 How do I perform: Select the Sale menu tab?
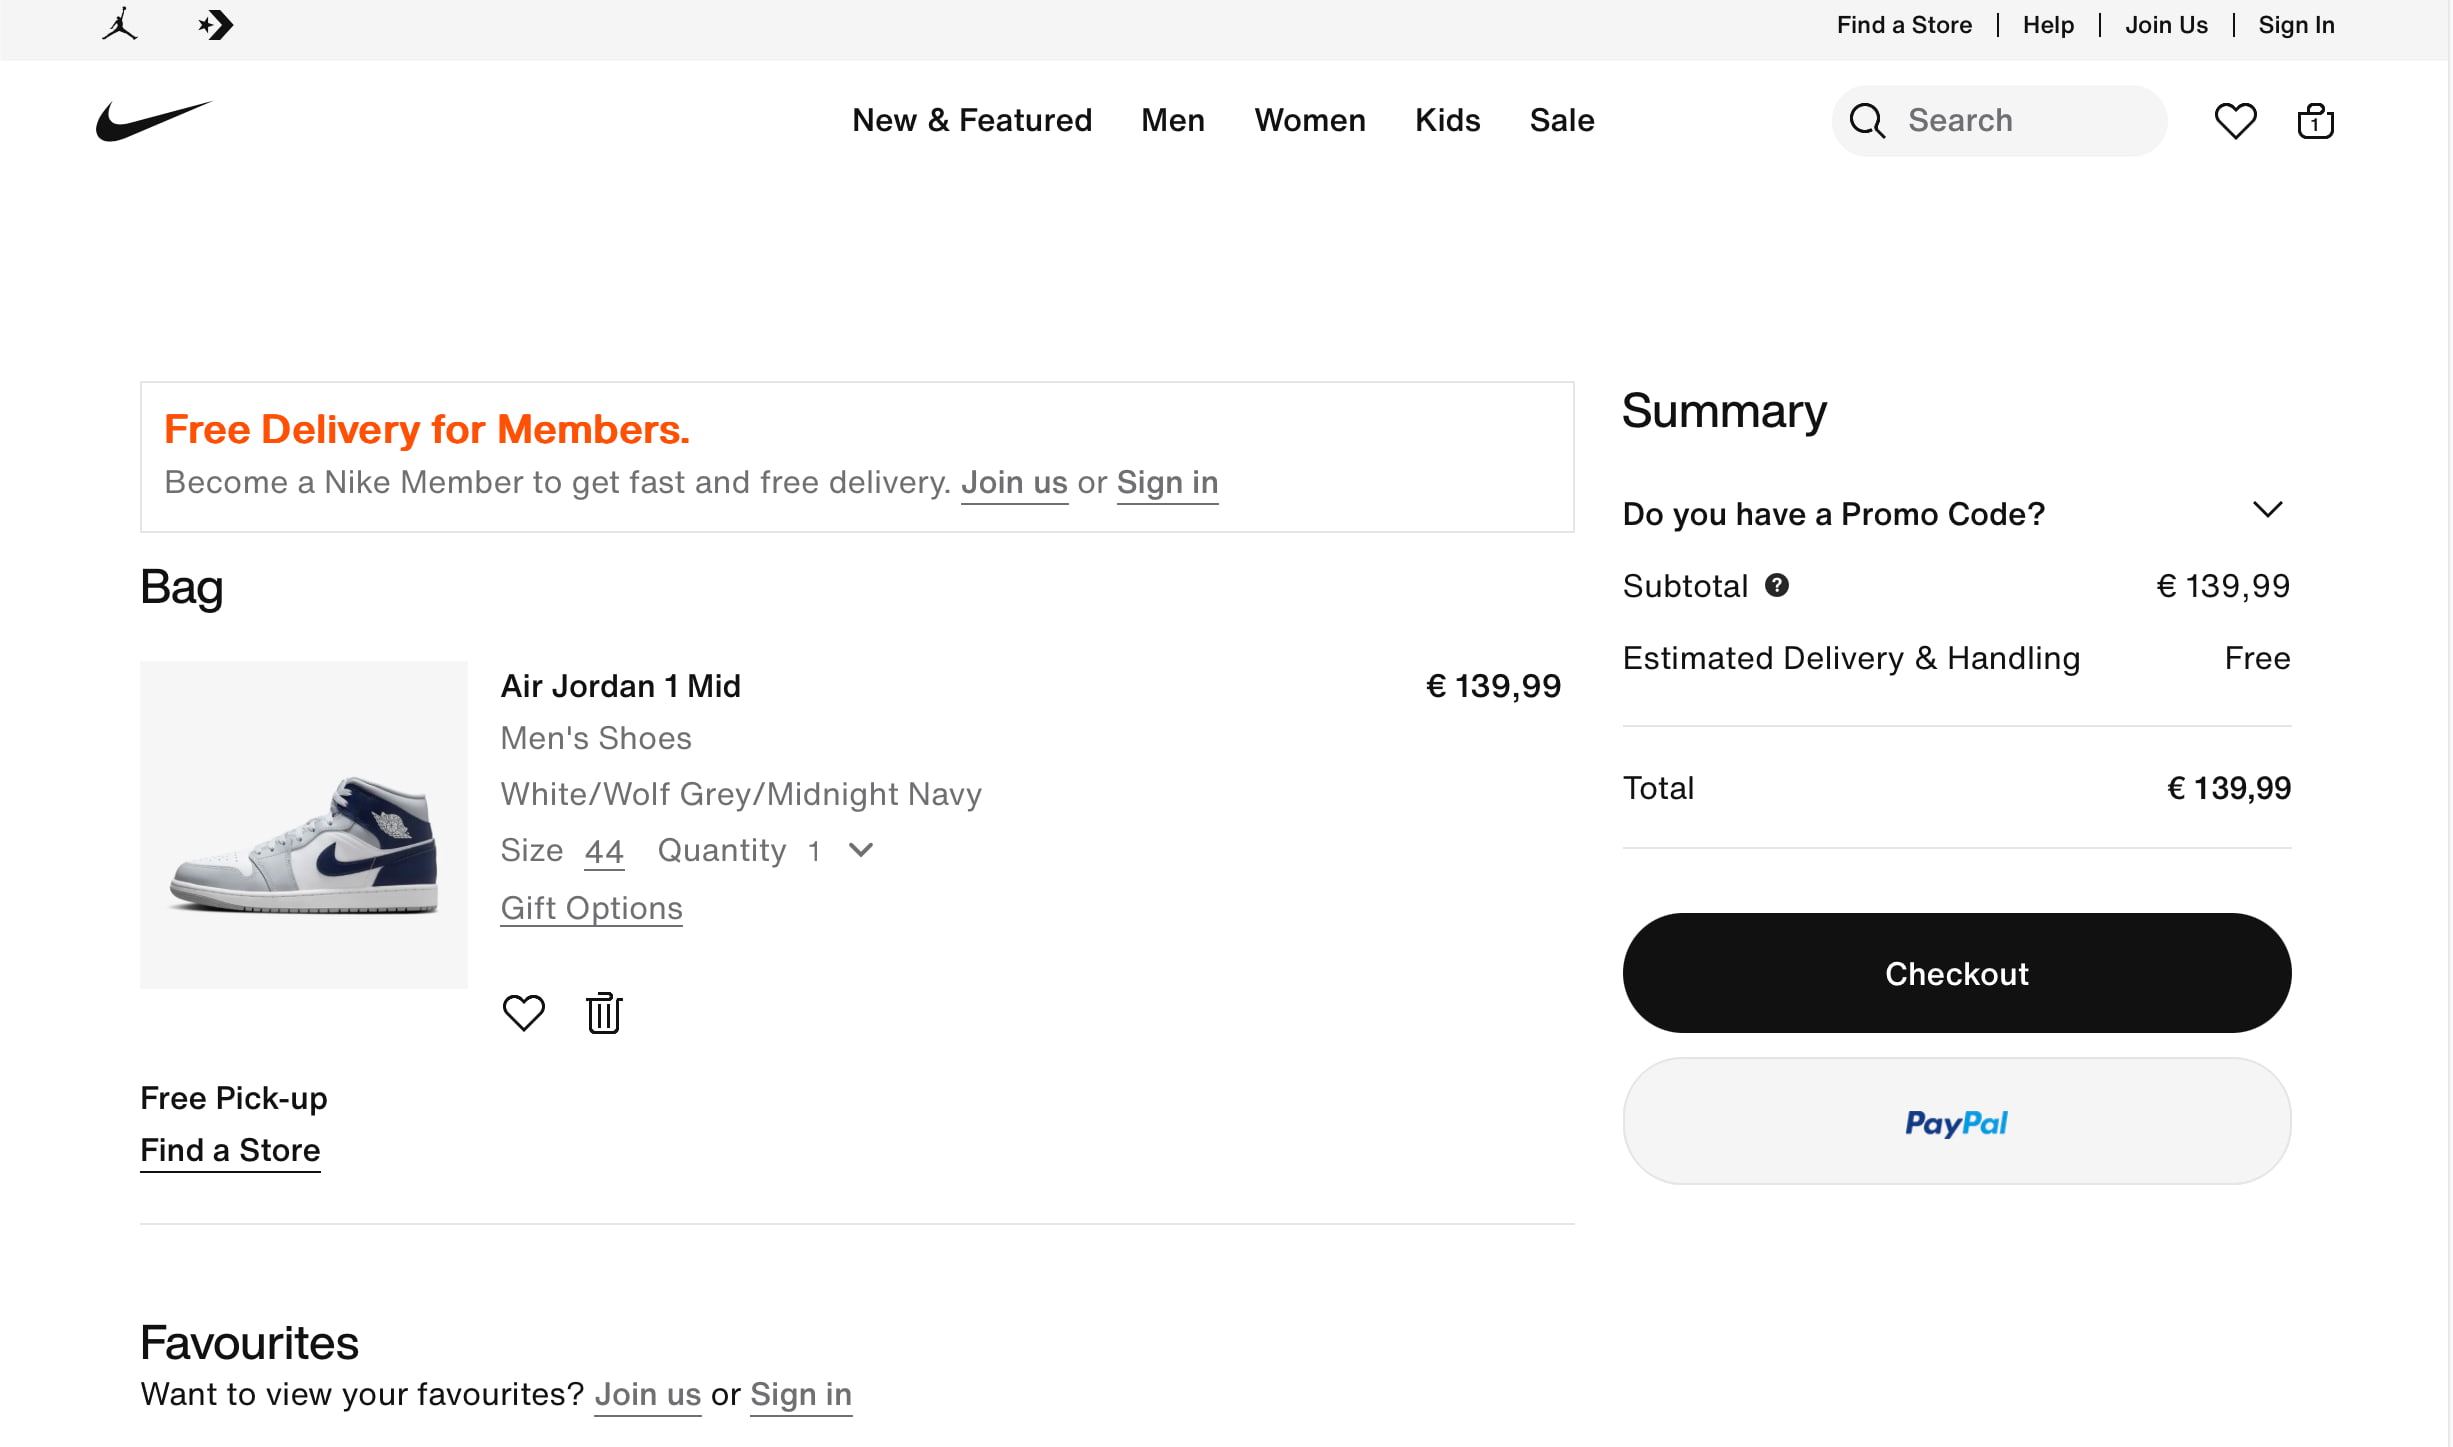(1559, 119)
